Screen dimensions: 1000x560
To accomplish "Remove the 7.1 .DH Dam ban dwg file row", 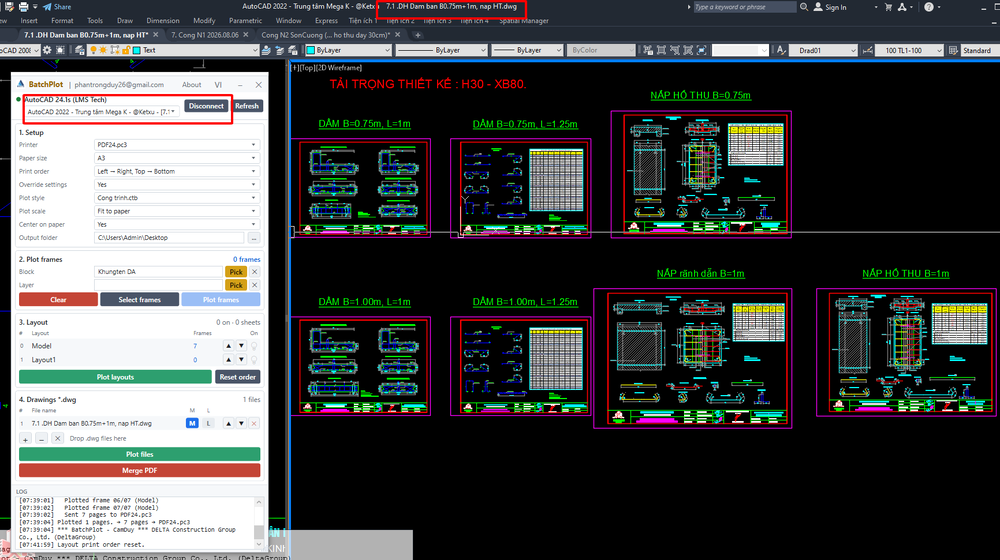I will (254, 424).
